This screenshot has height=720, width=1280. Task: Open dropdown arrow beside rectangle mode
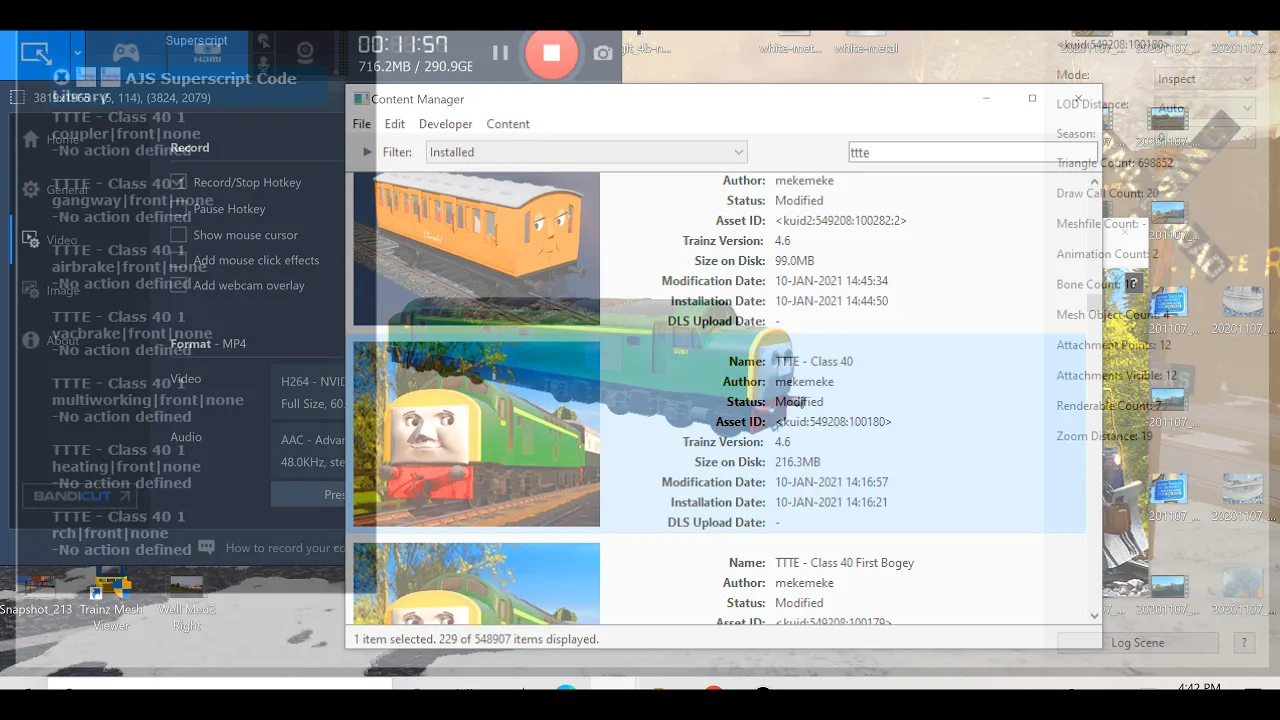[77, 54]
